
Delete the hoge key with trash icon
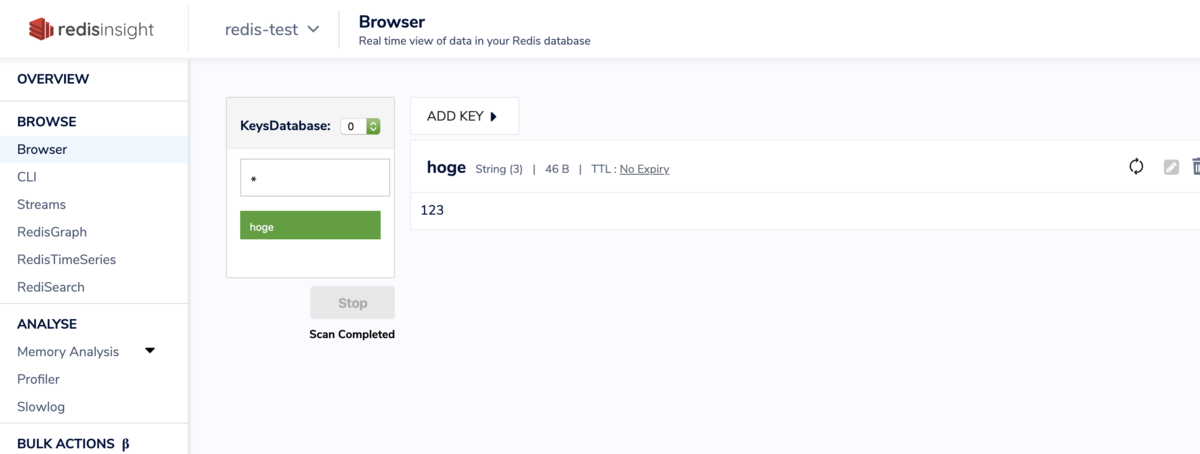coord(1196,167)
